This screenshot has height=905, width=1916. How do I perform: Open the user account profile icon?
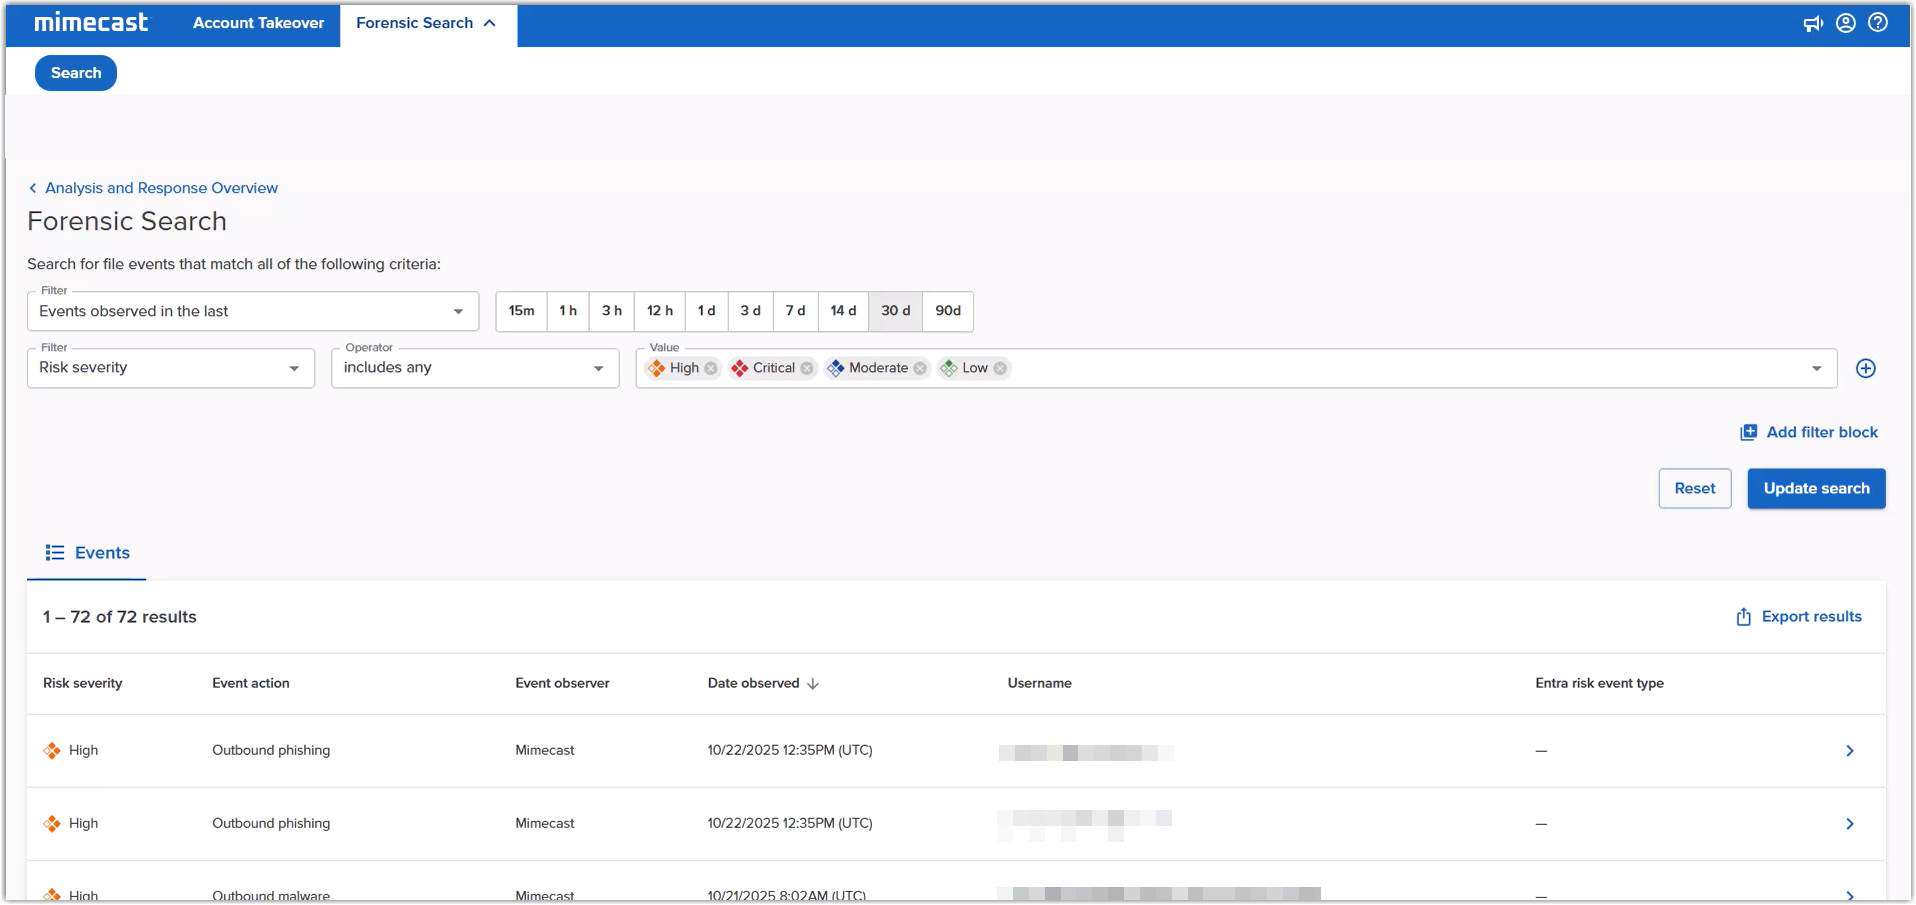[1845, 23]
